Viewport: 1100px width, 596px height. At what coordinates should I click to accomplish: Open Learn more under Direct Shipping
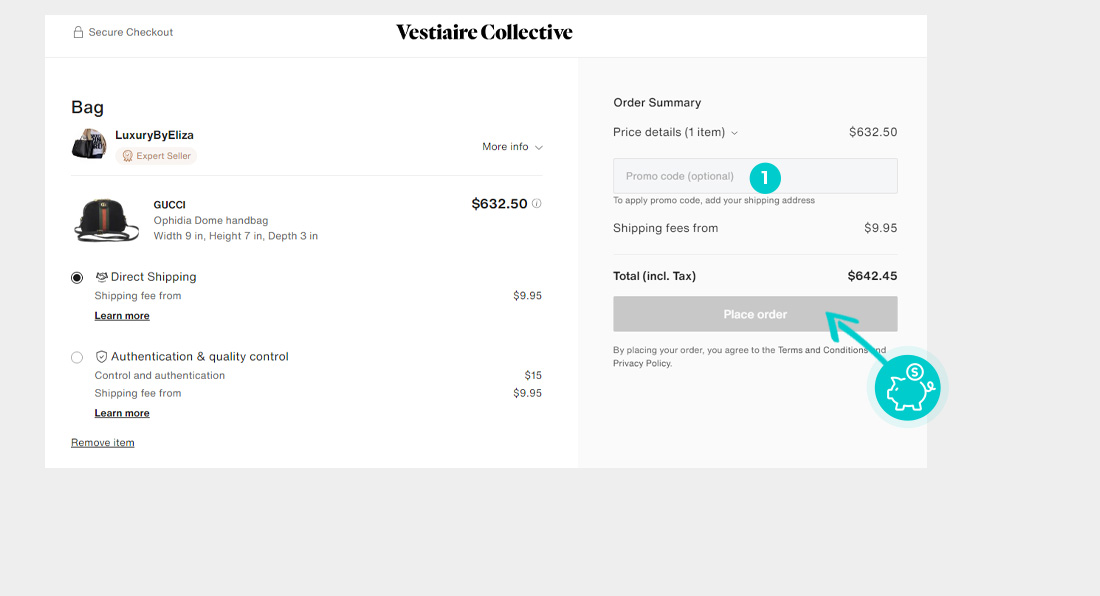coord(122,316)
